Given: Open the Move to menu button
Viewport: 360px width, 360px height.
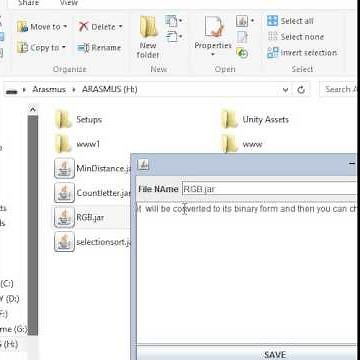Looking at the screenshot, I should point(42,27).
